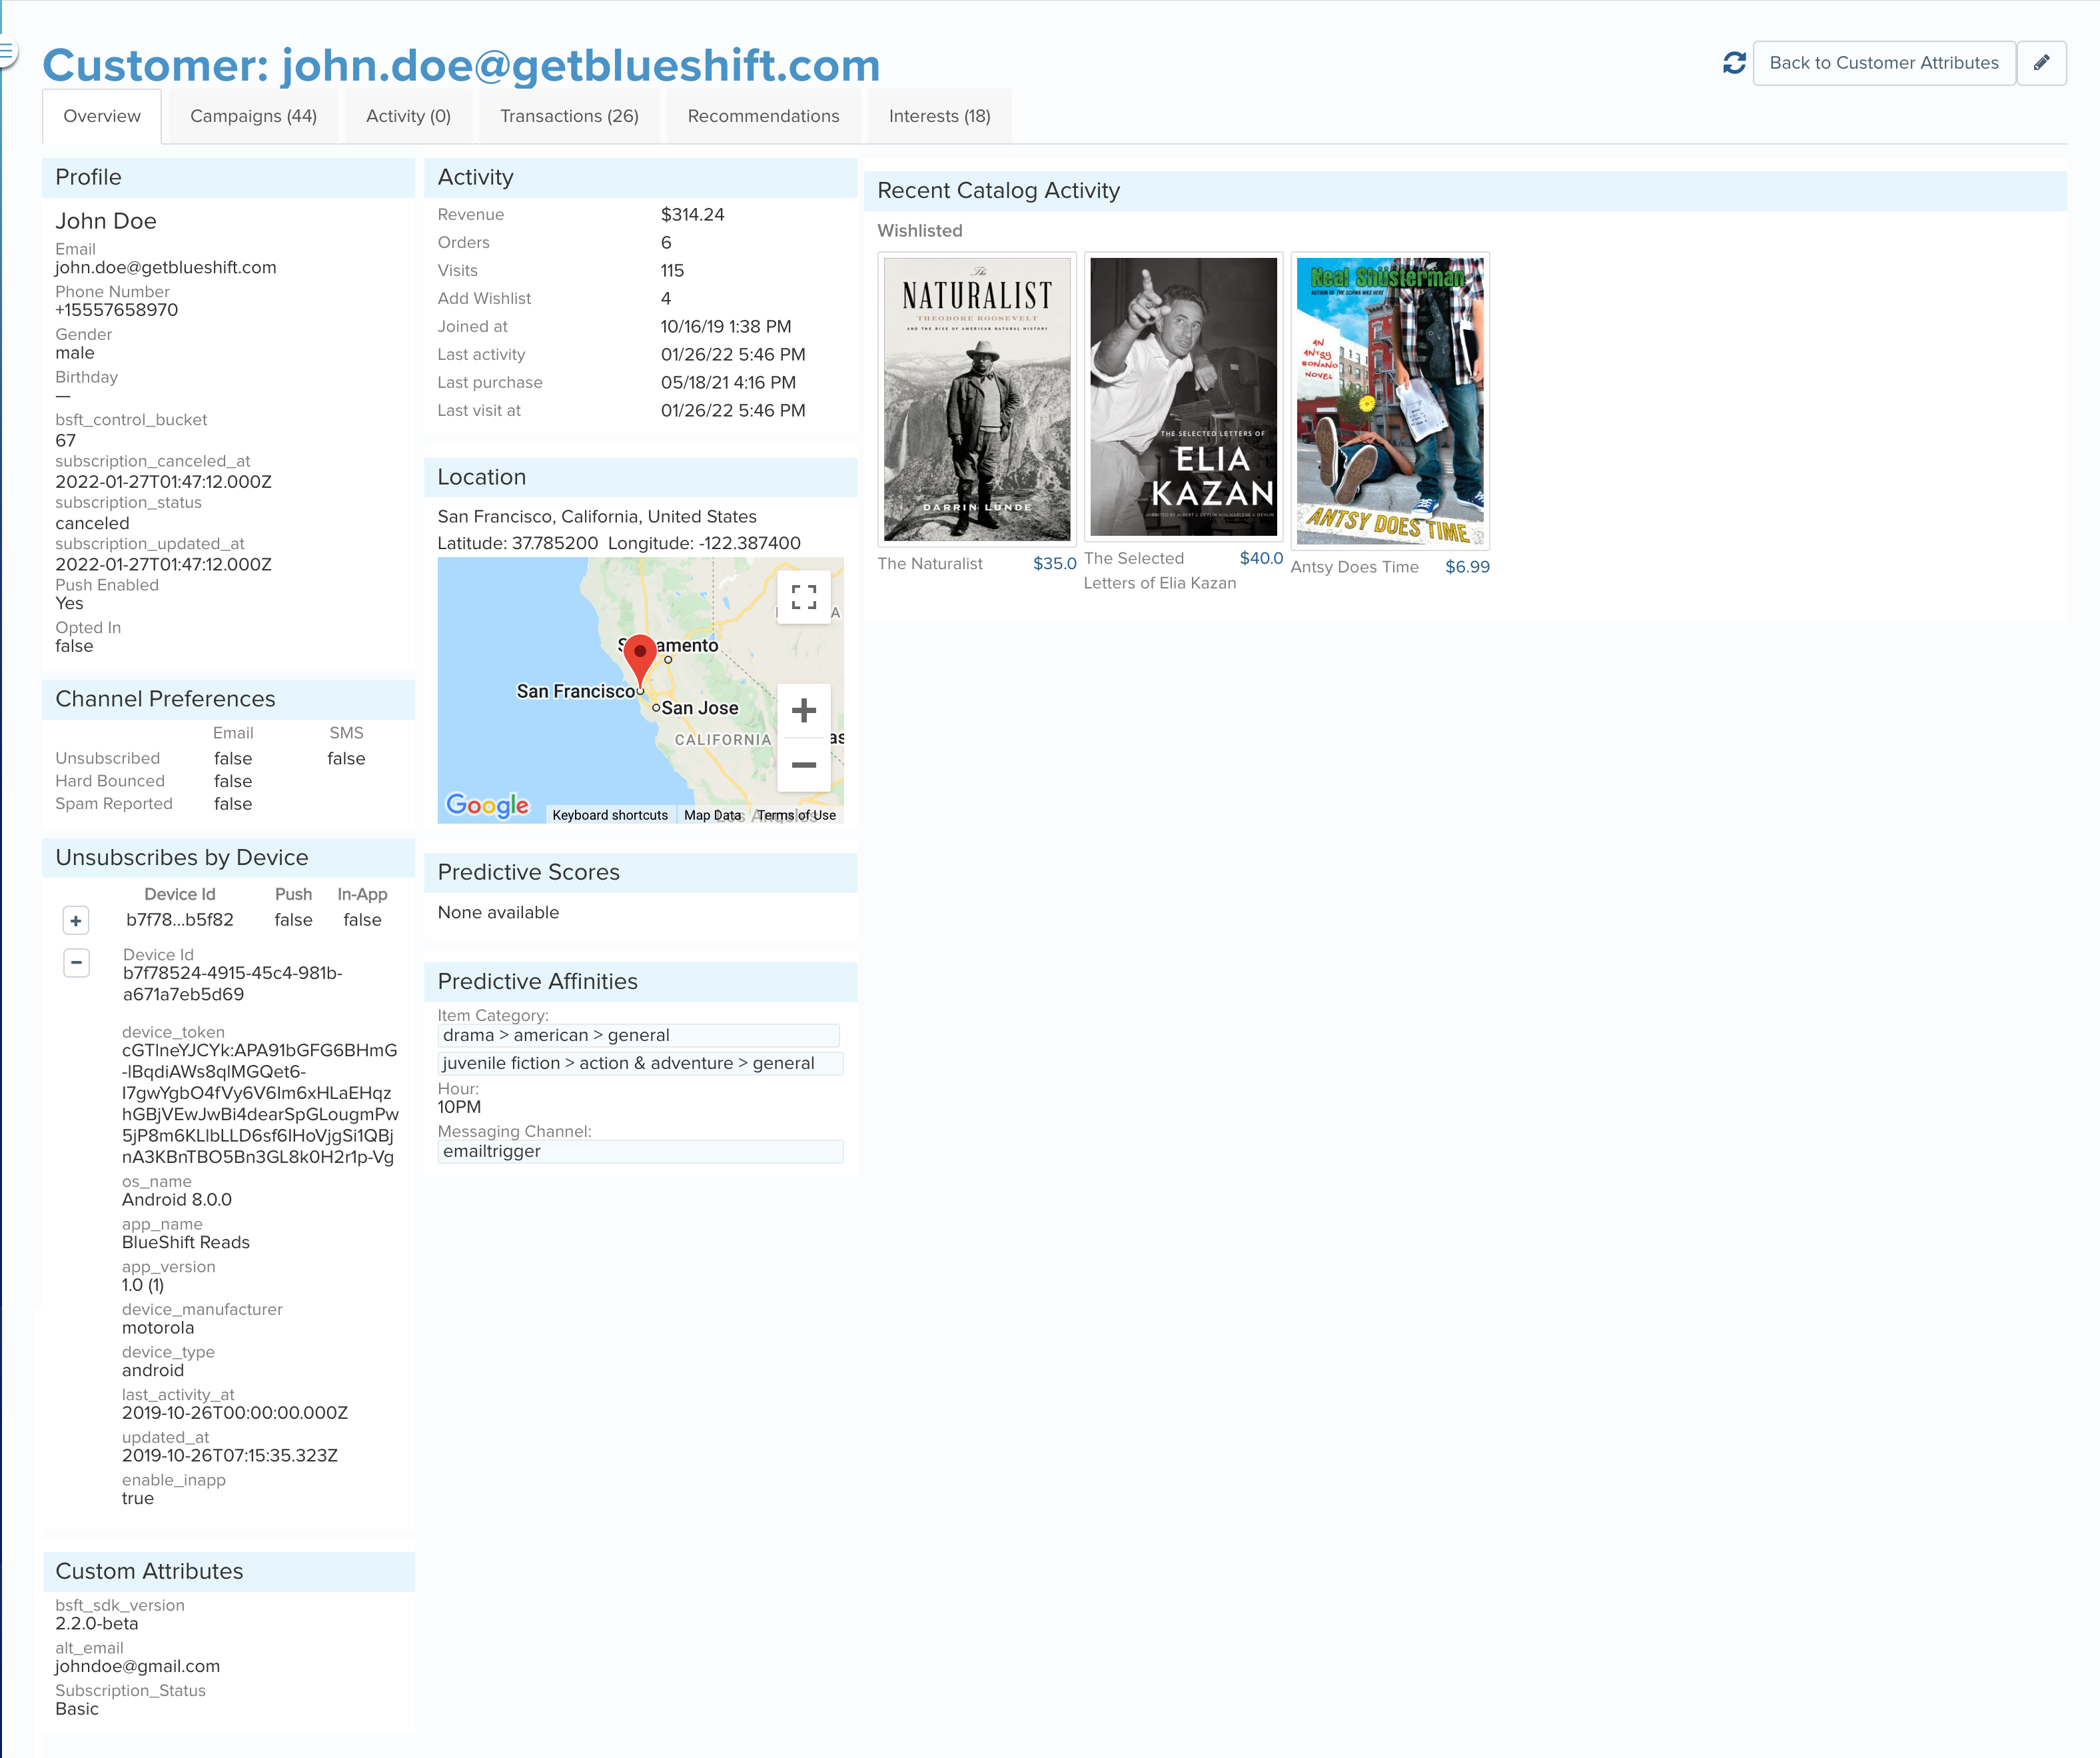
Task: Click San Jose label on the map
Action: coord(700,708)
